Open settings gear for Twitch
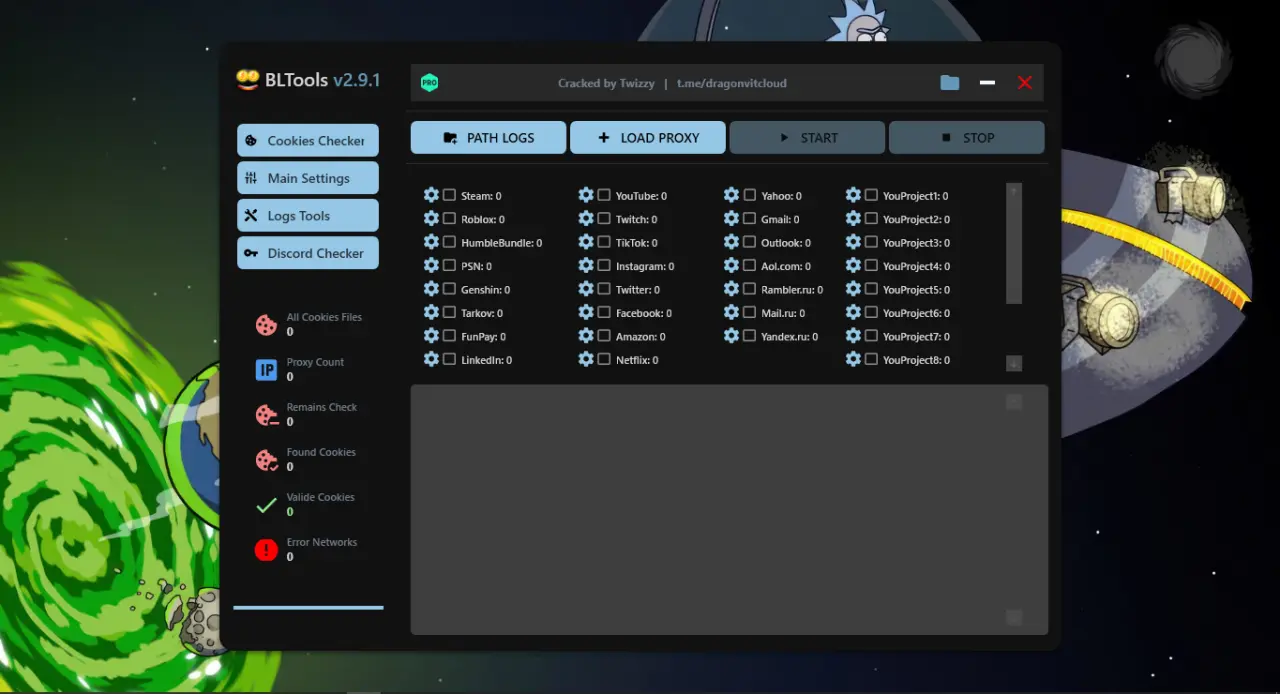Viewport: 1280px width, 694px height. point(586,218)
